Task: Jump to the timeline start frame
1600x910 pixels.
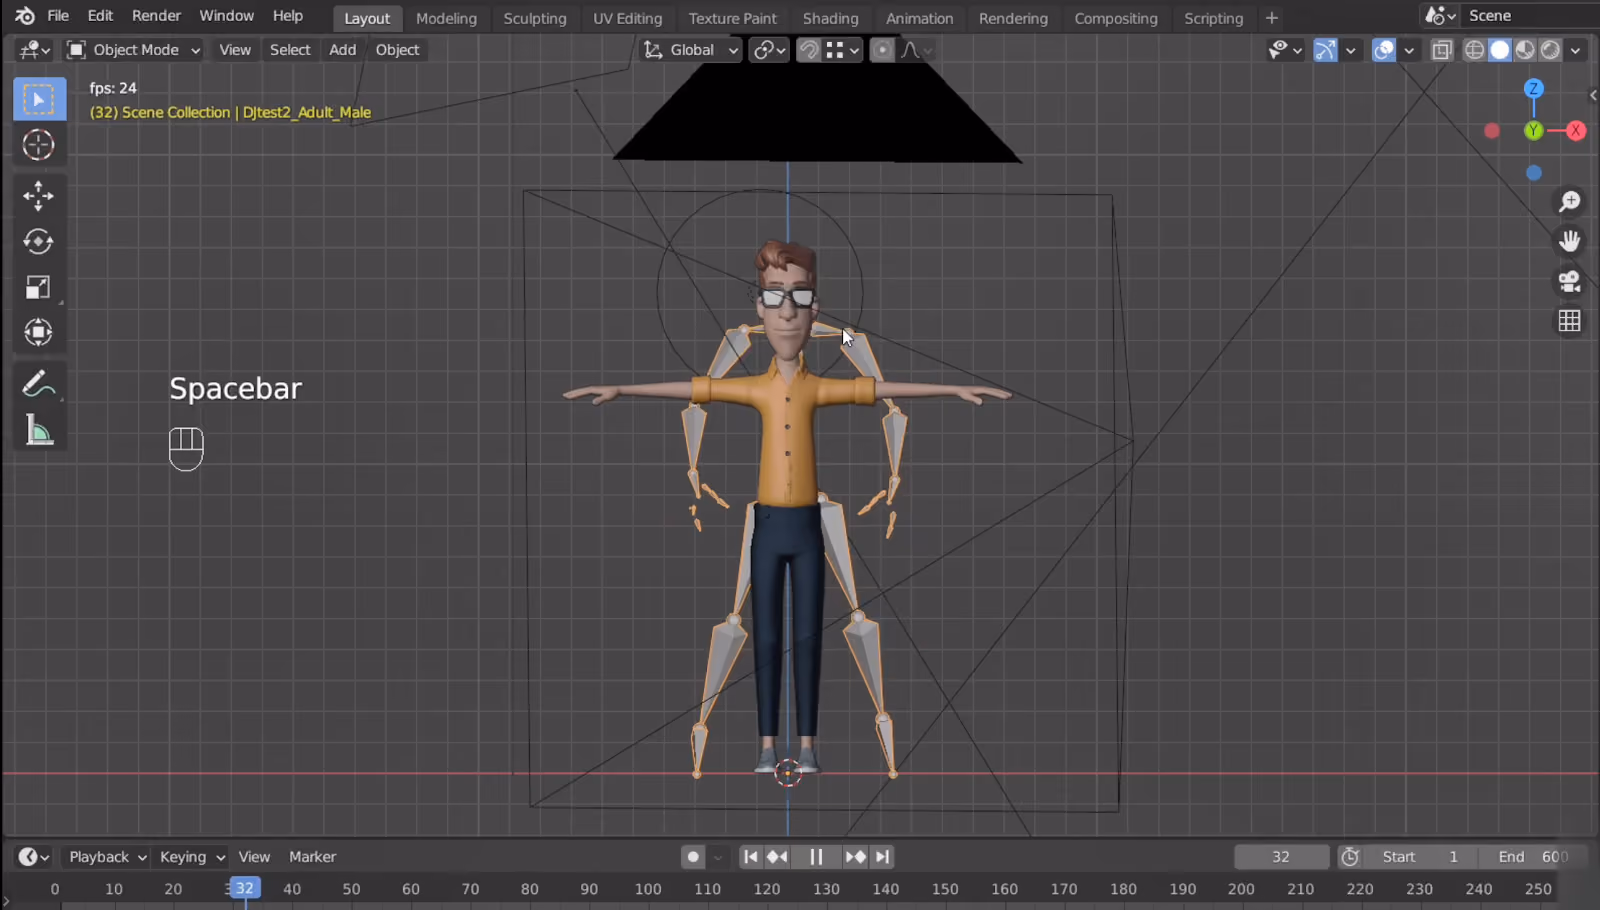Action: pos(750,857)
